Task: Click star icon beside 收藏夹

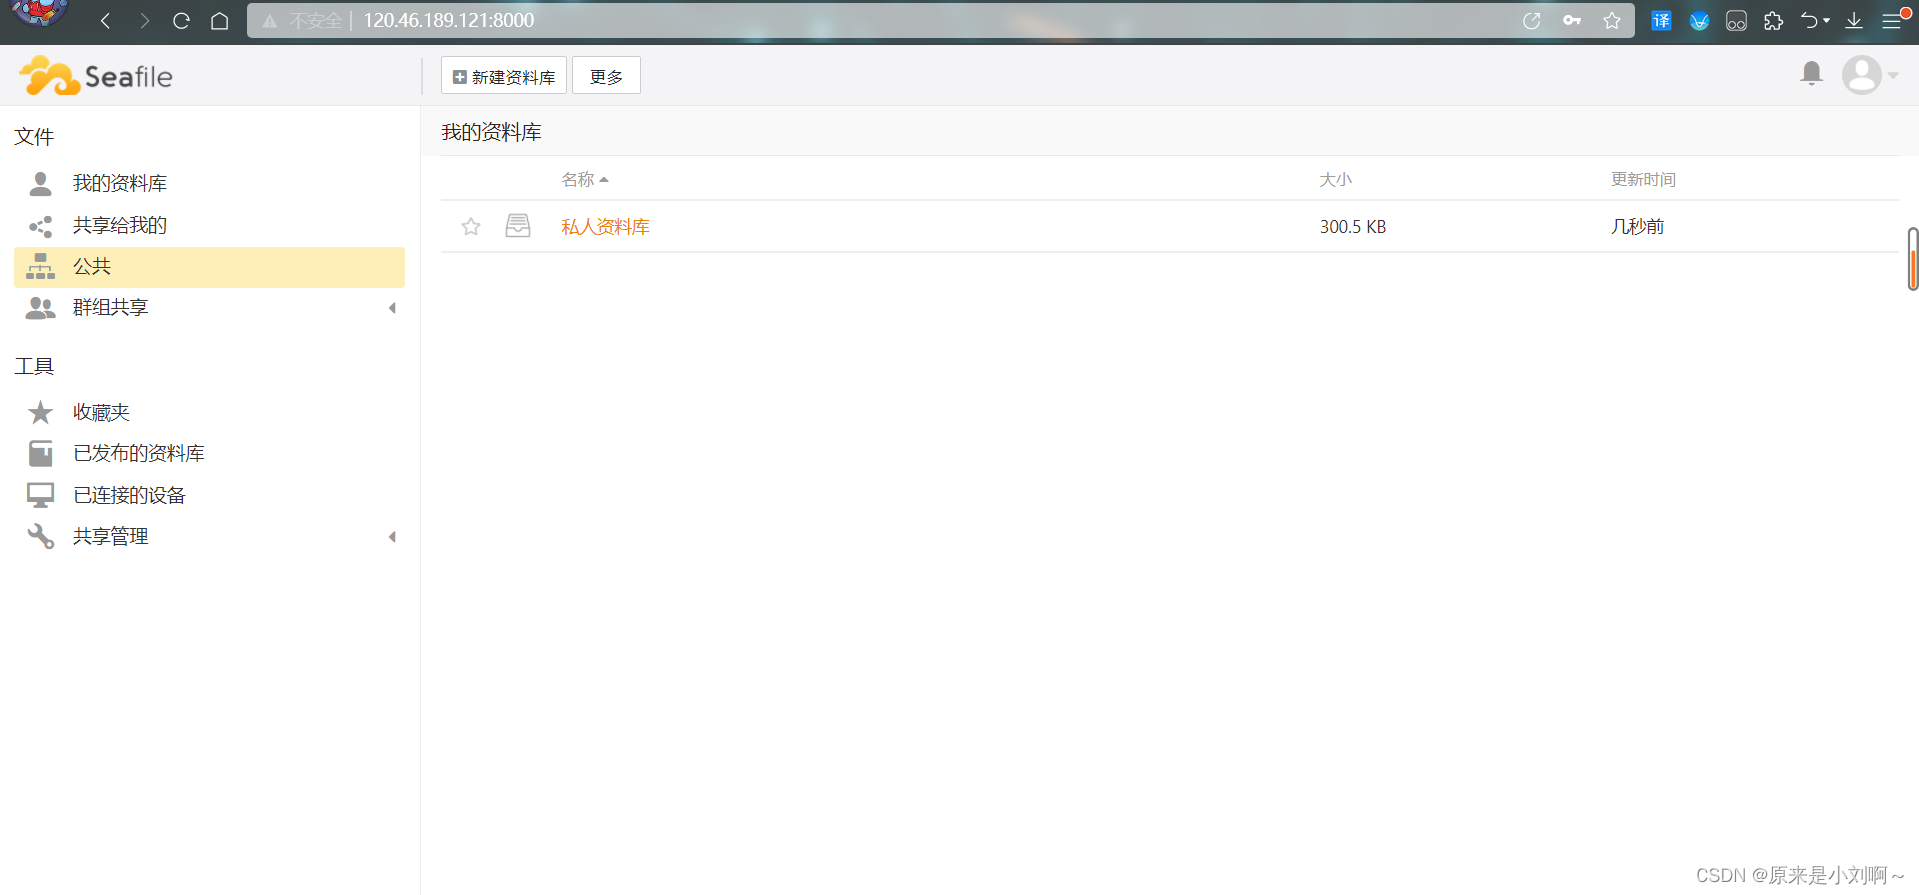Action: pos(40,412)
